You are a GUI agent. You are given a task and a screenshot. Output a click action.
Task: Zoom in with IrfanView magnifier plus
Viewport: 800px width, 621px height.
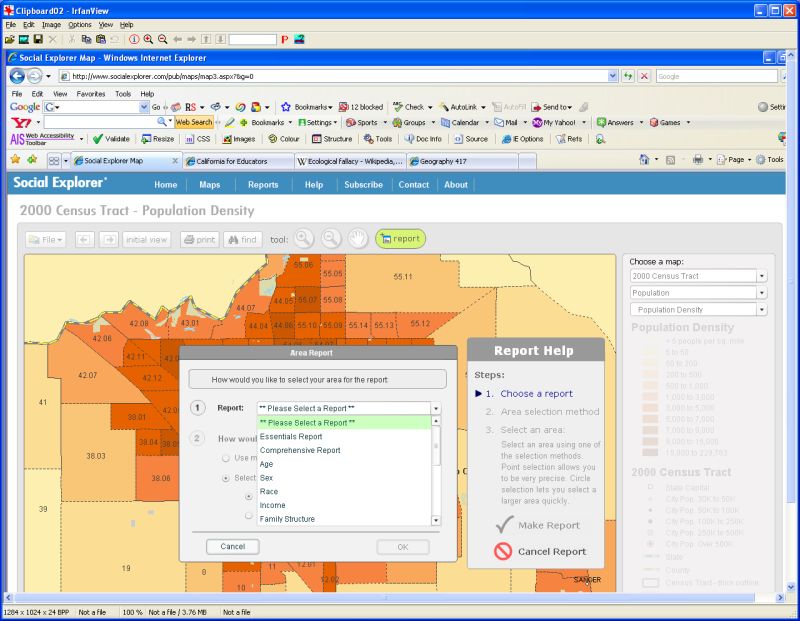(148, 39)
